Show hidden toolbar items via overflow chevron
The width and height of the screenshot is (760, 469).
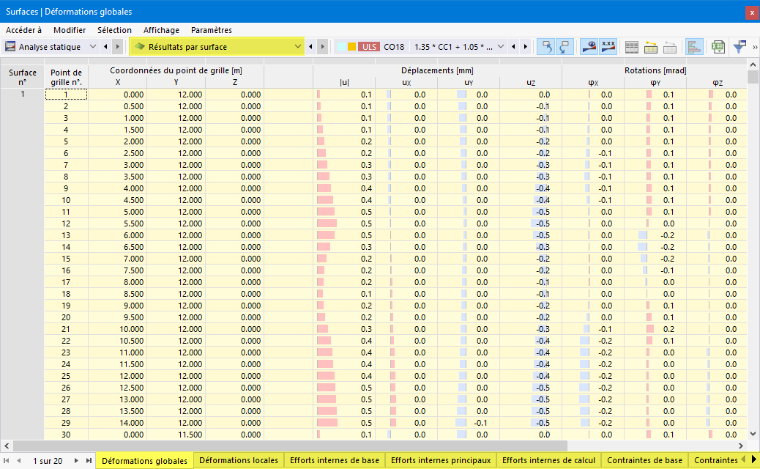755,47
